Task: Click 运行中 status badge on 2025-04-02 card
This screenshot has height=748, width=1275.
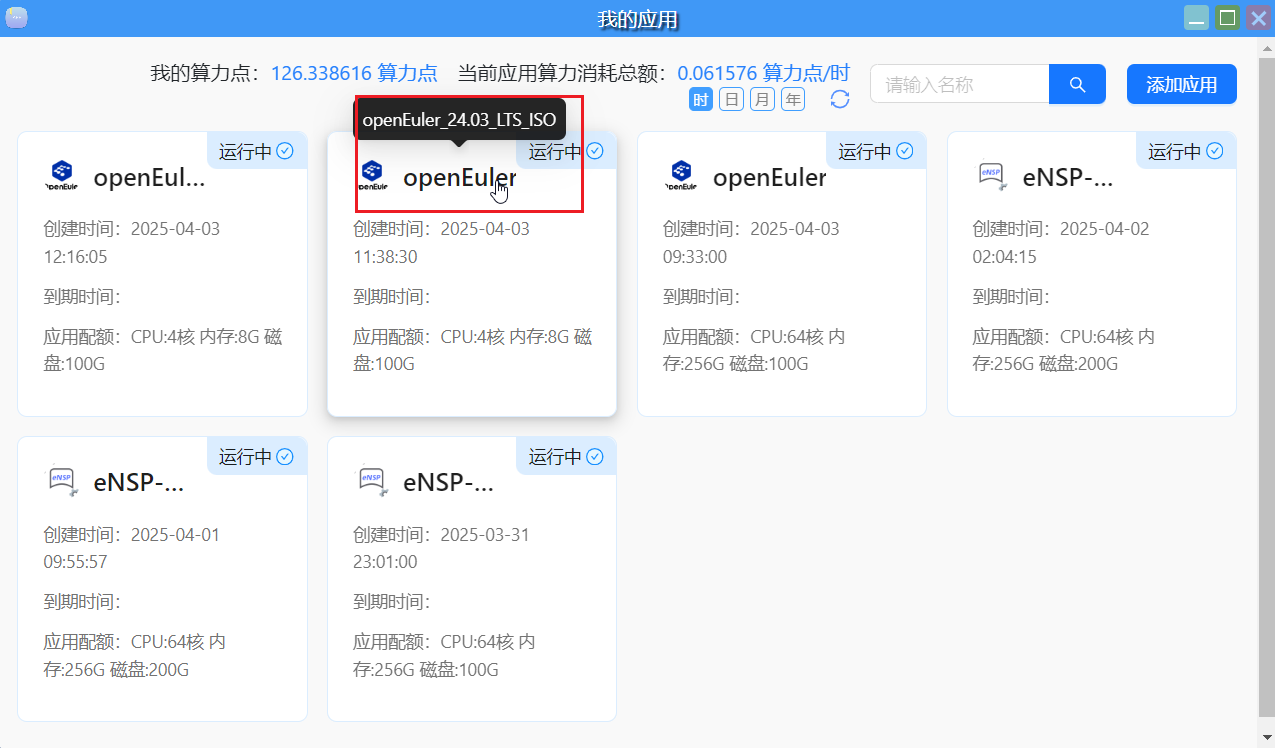Action: coord(1186,151)
